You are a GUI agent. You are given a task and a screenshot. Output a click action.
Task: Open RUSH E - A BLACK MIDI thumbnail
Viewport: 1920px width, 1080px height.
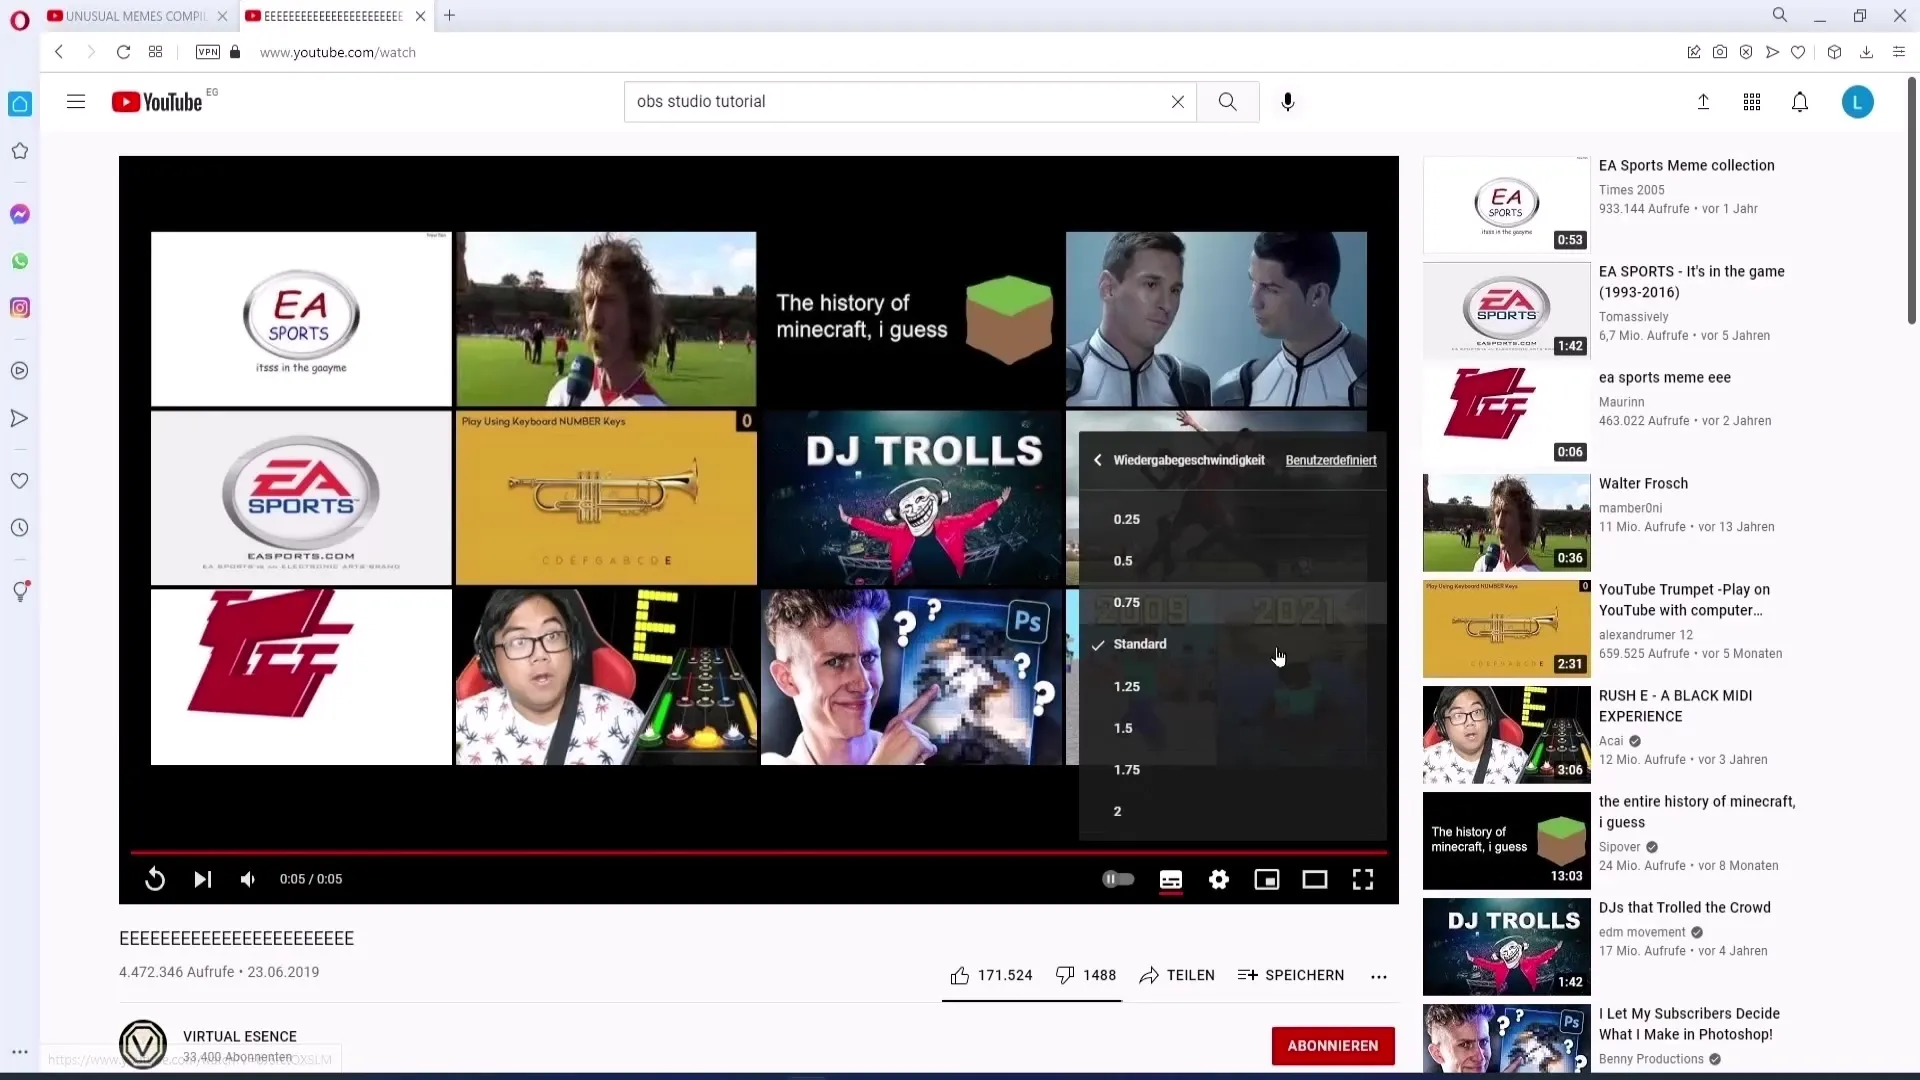pos(1506,734)
